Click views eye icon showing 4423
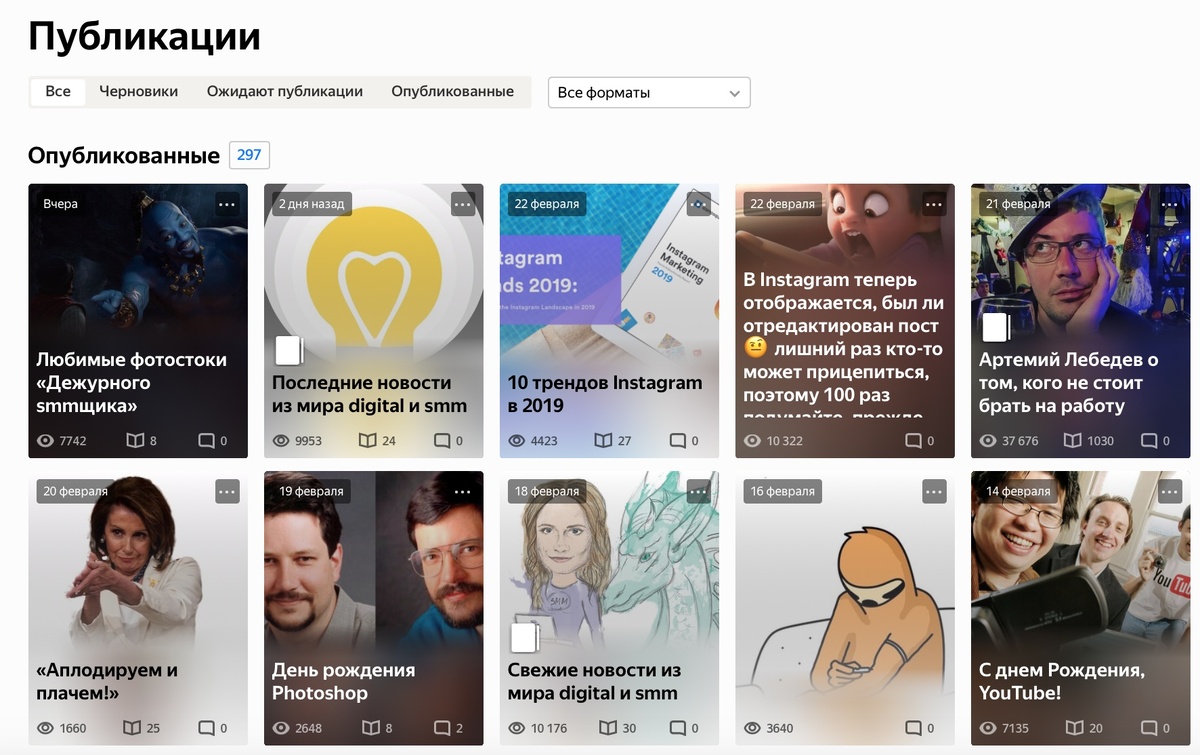Screen dimensions: 1200x755 pos(517,441)
